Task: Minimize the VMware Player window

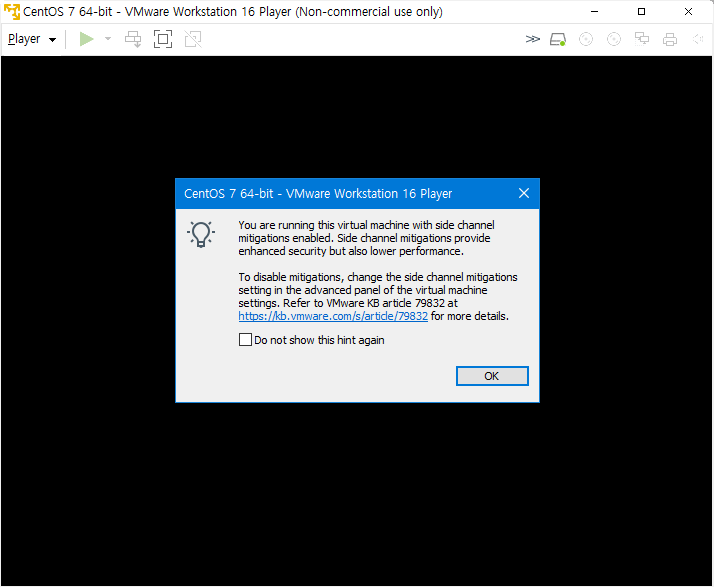Action: pos(594,11)
